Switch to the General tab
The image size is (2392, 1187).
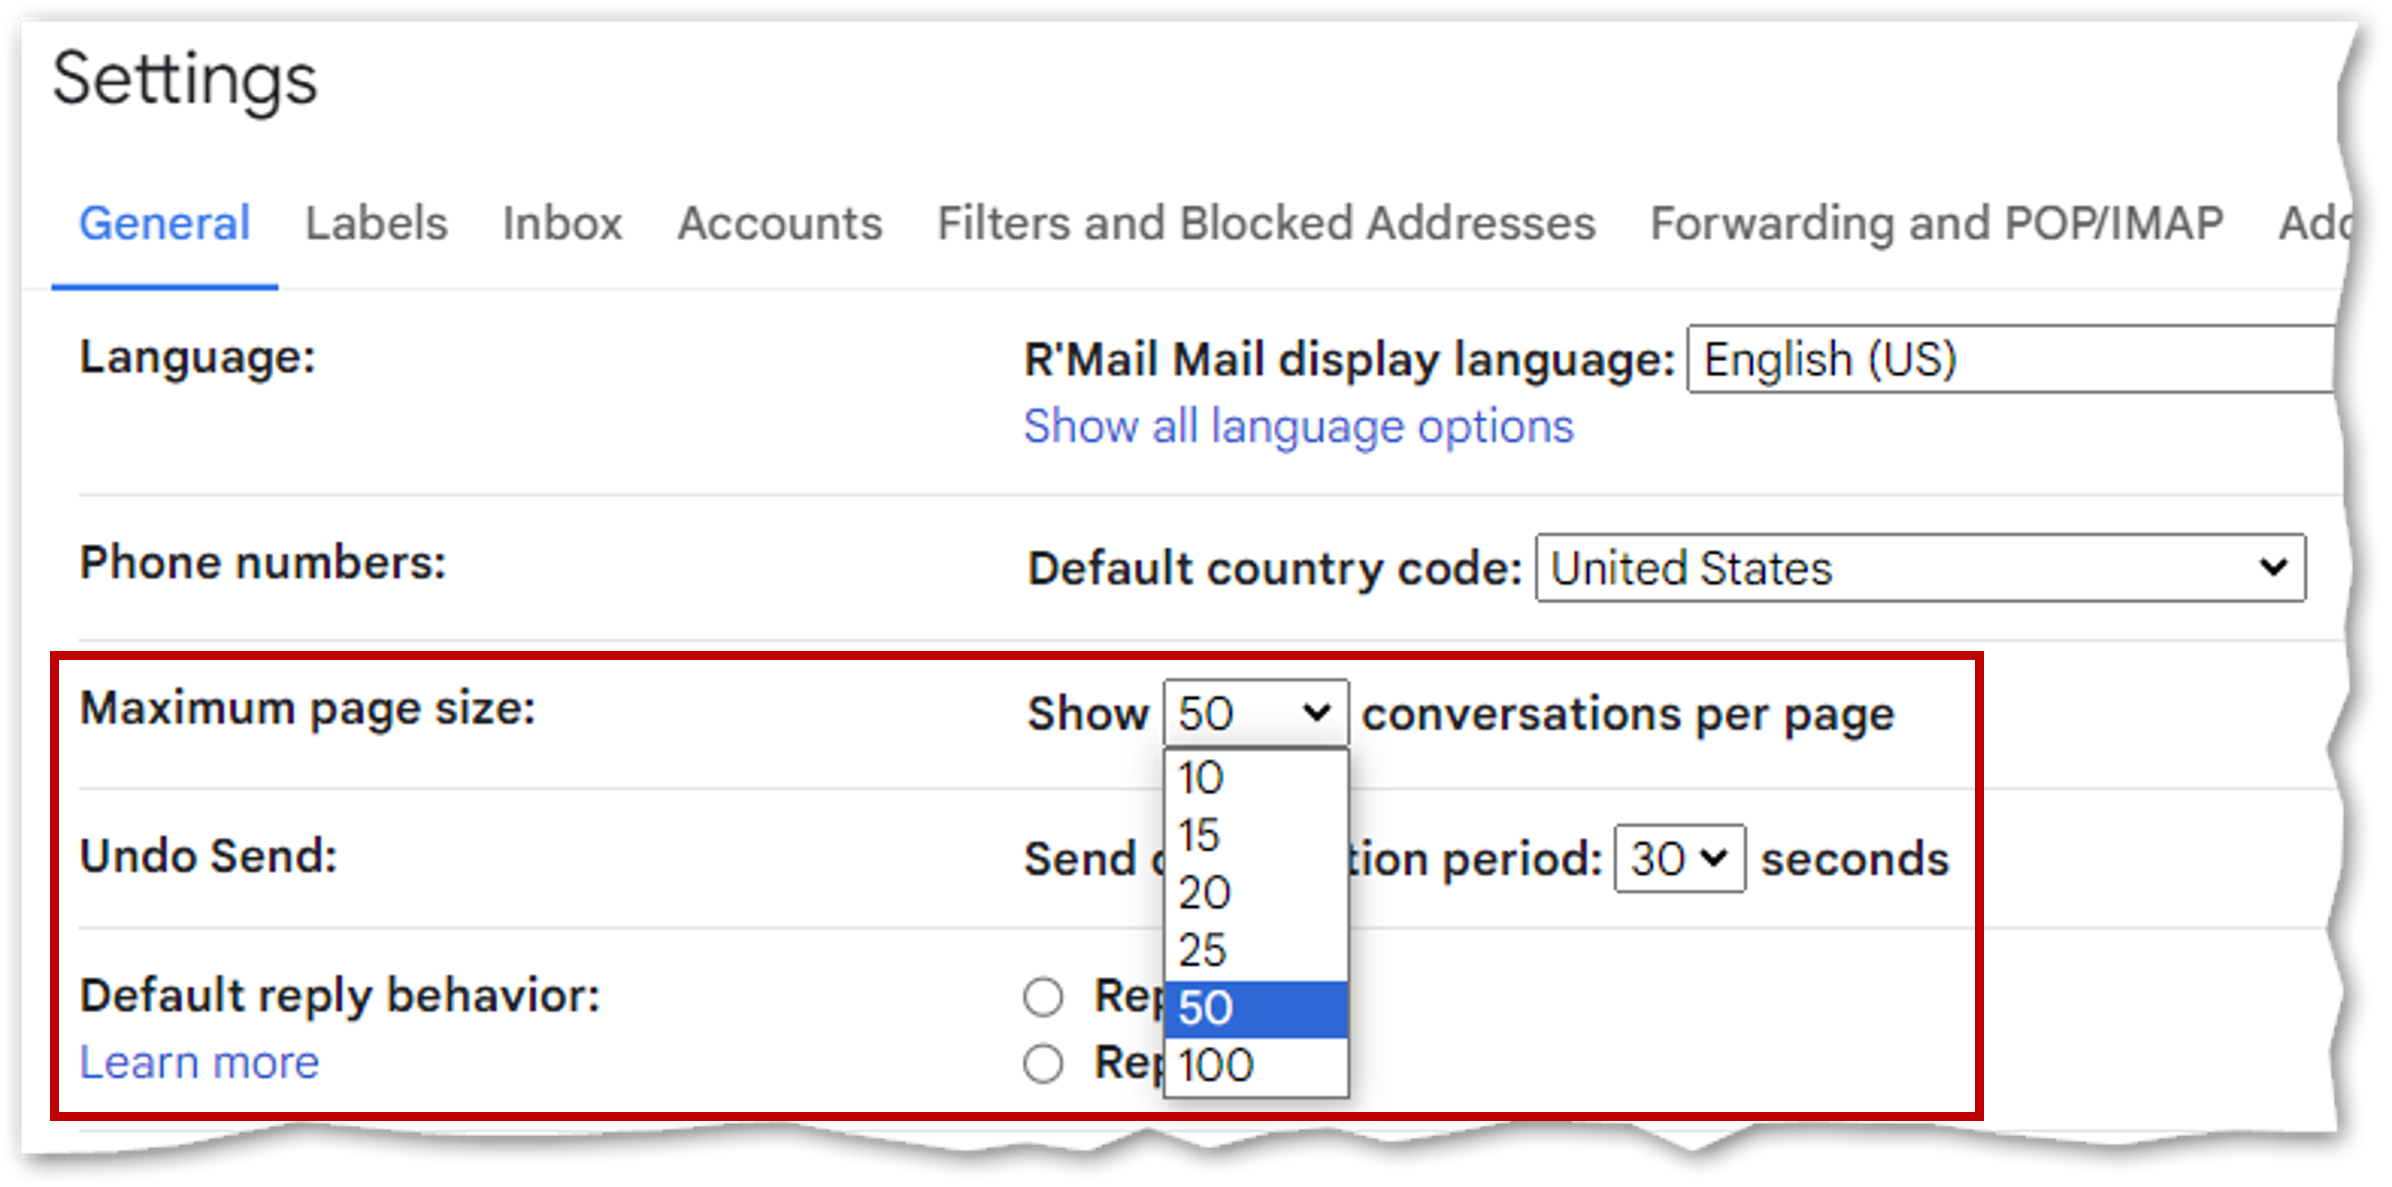coord(164,223)
